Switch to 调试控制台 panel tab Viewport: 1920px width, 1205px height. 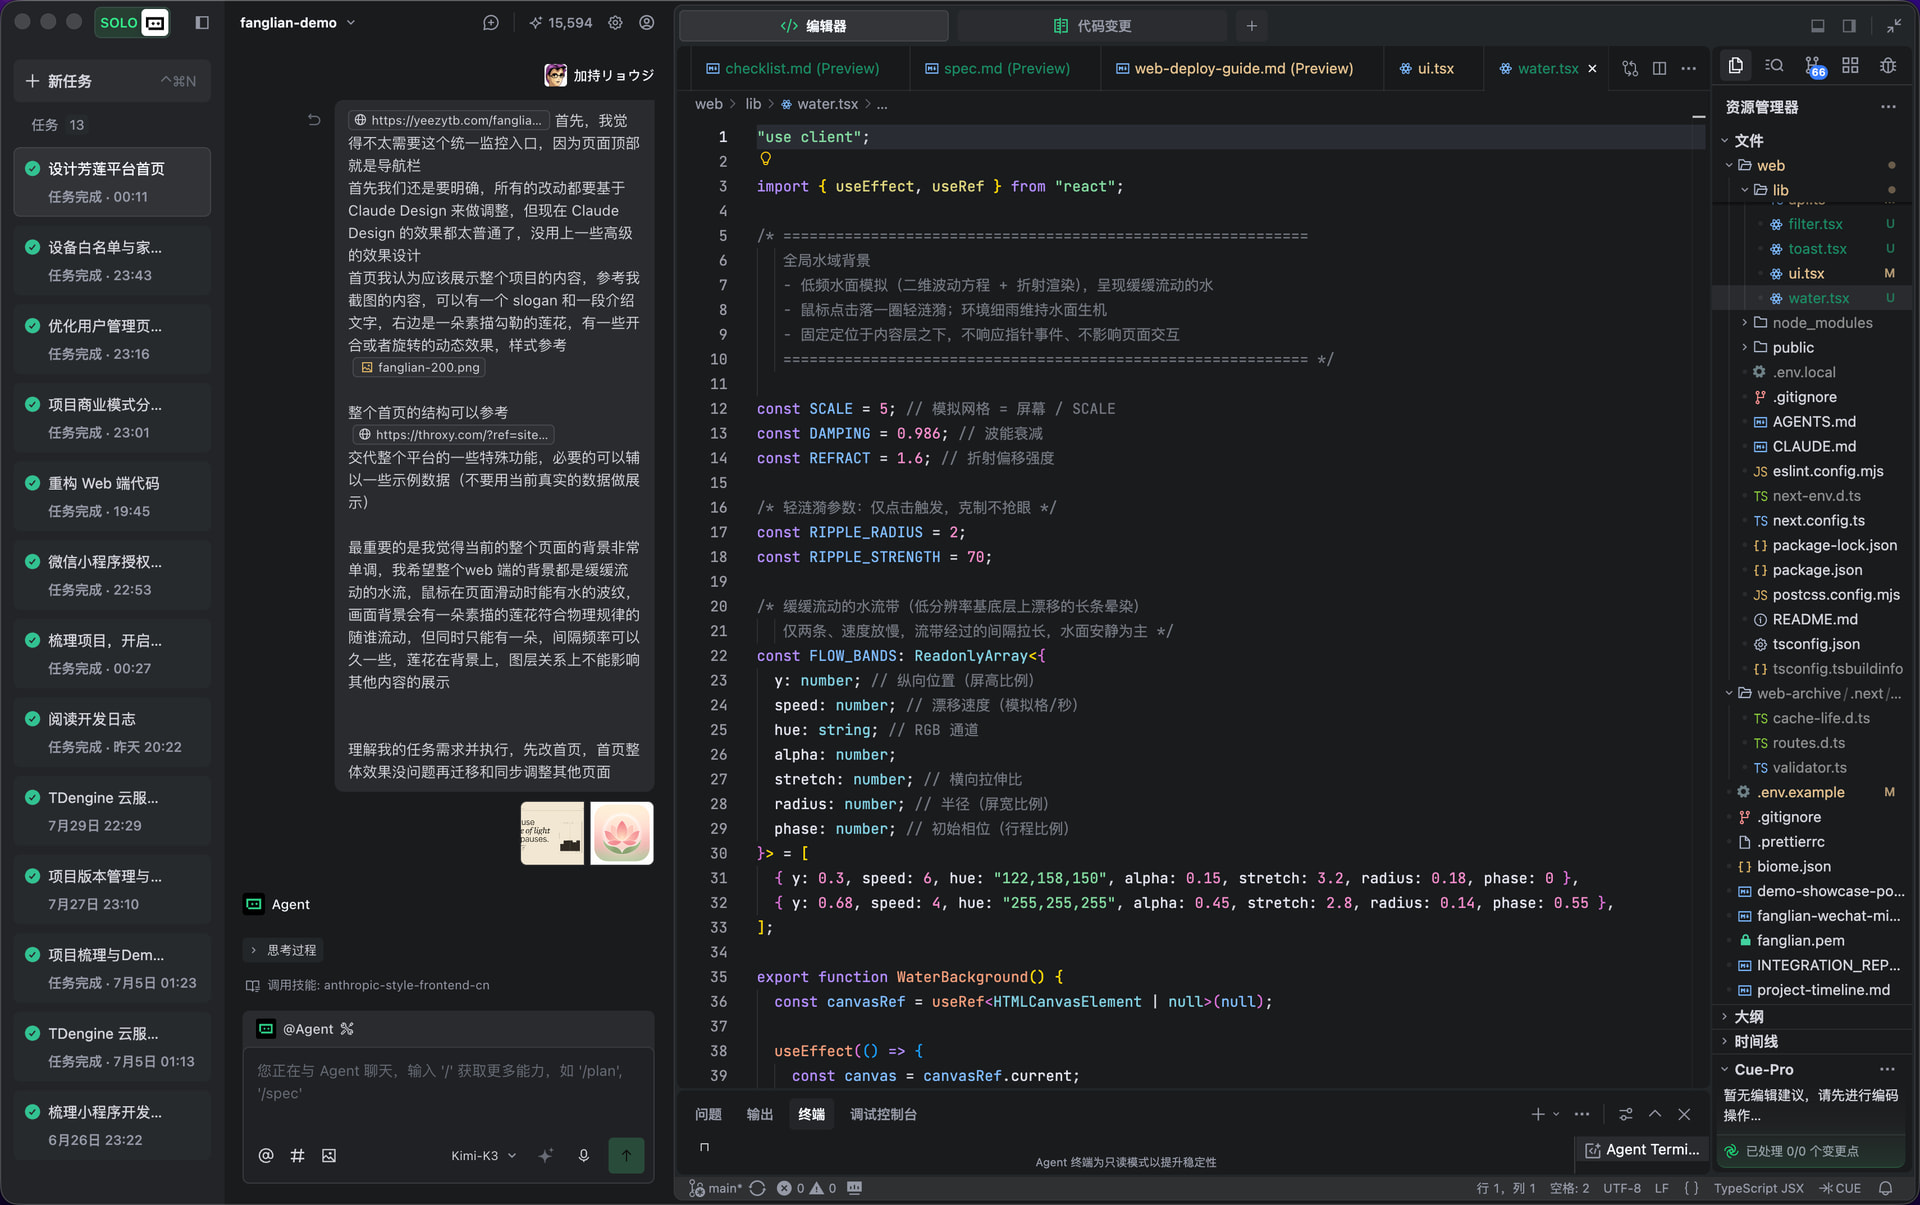pos(883,1114)
